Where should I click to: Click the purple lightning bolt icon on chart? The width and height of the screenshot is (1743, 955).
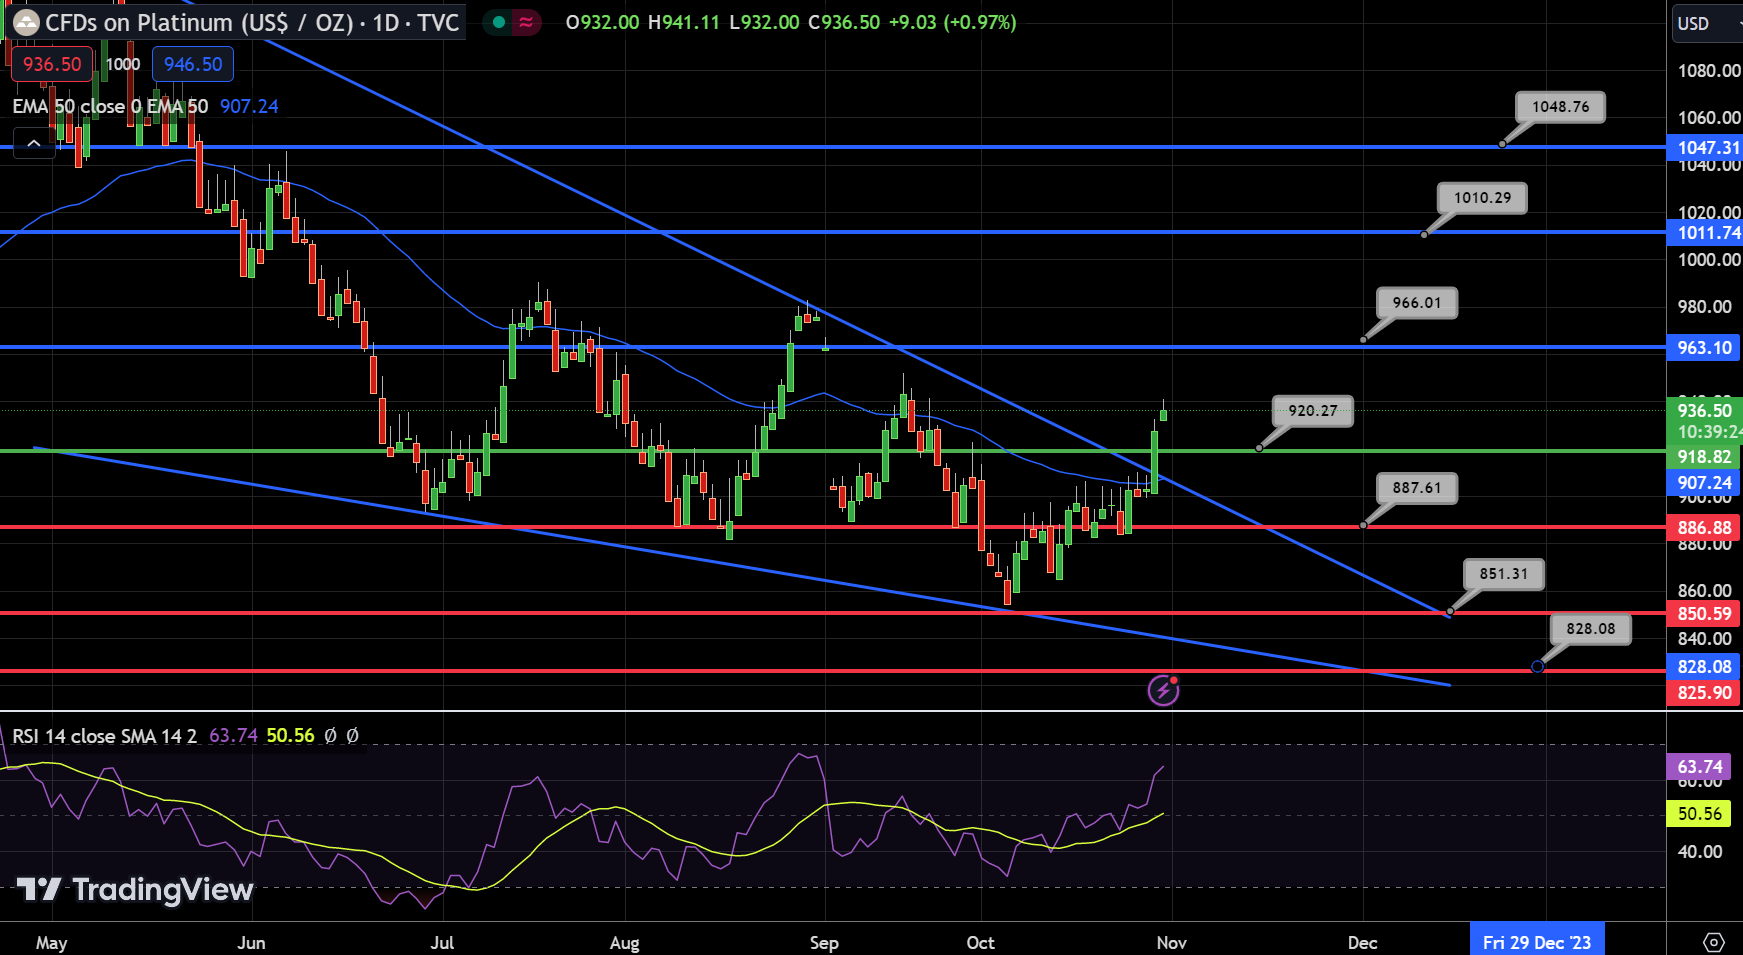[1162, 689]
